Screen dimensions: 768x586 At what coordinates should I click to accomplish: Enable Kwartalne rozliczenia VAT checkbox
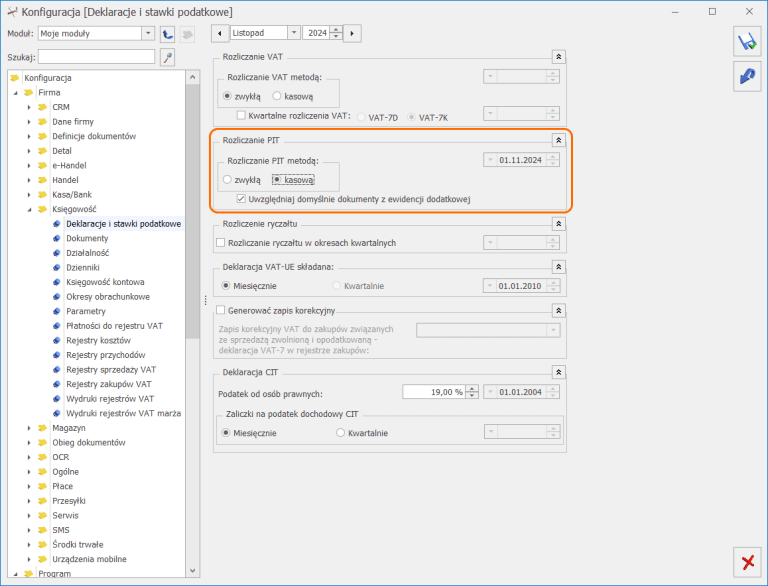pyautogui.click(x=241, y=116)
